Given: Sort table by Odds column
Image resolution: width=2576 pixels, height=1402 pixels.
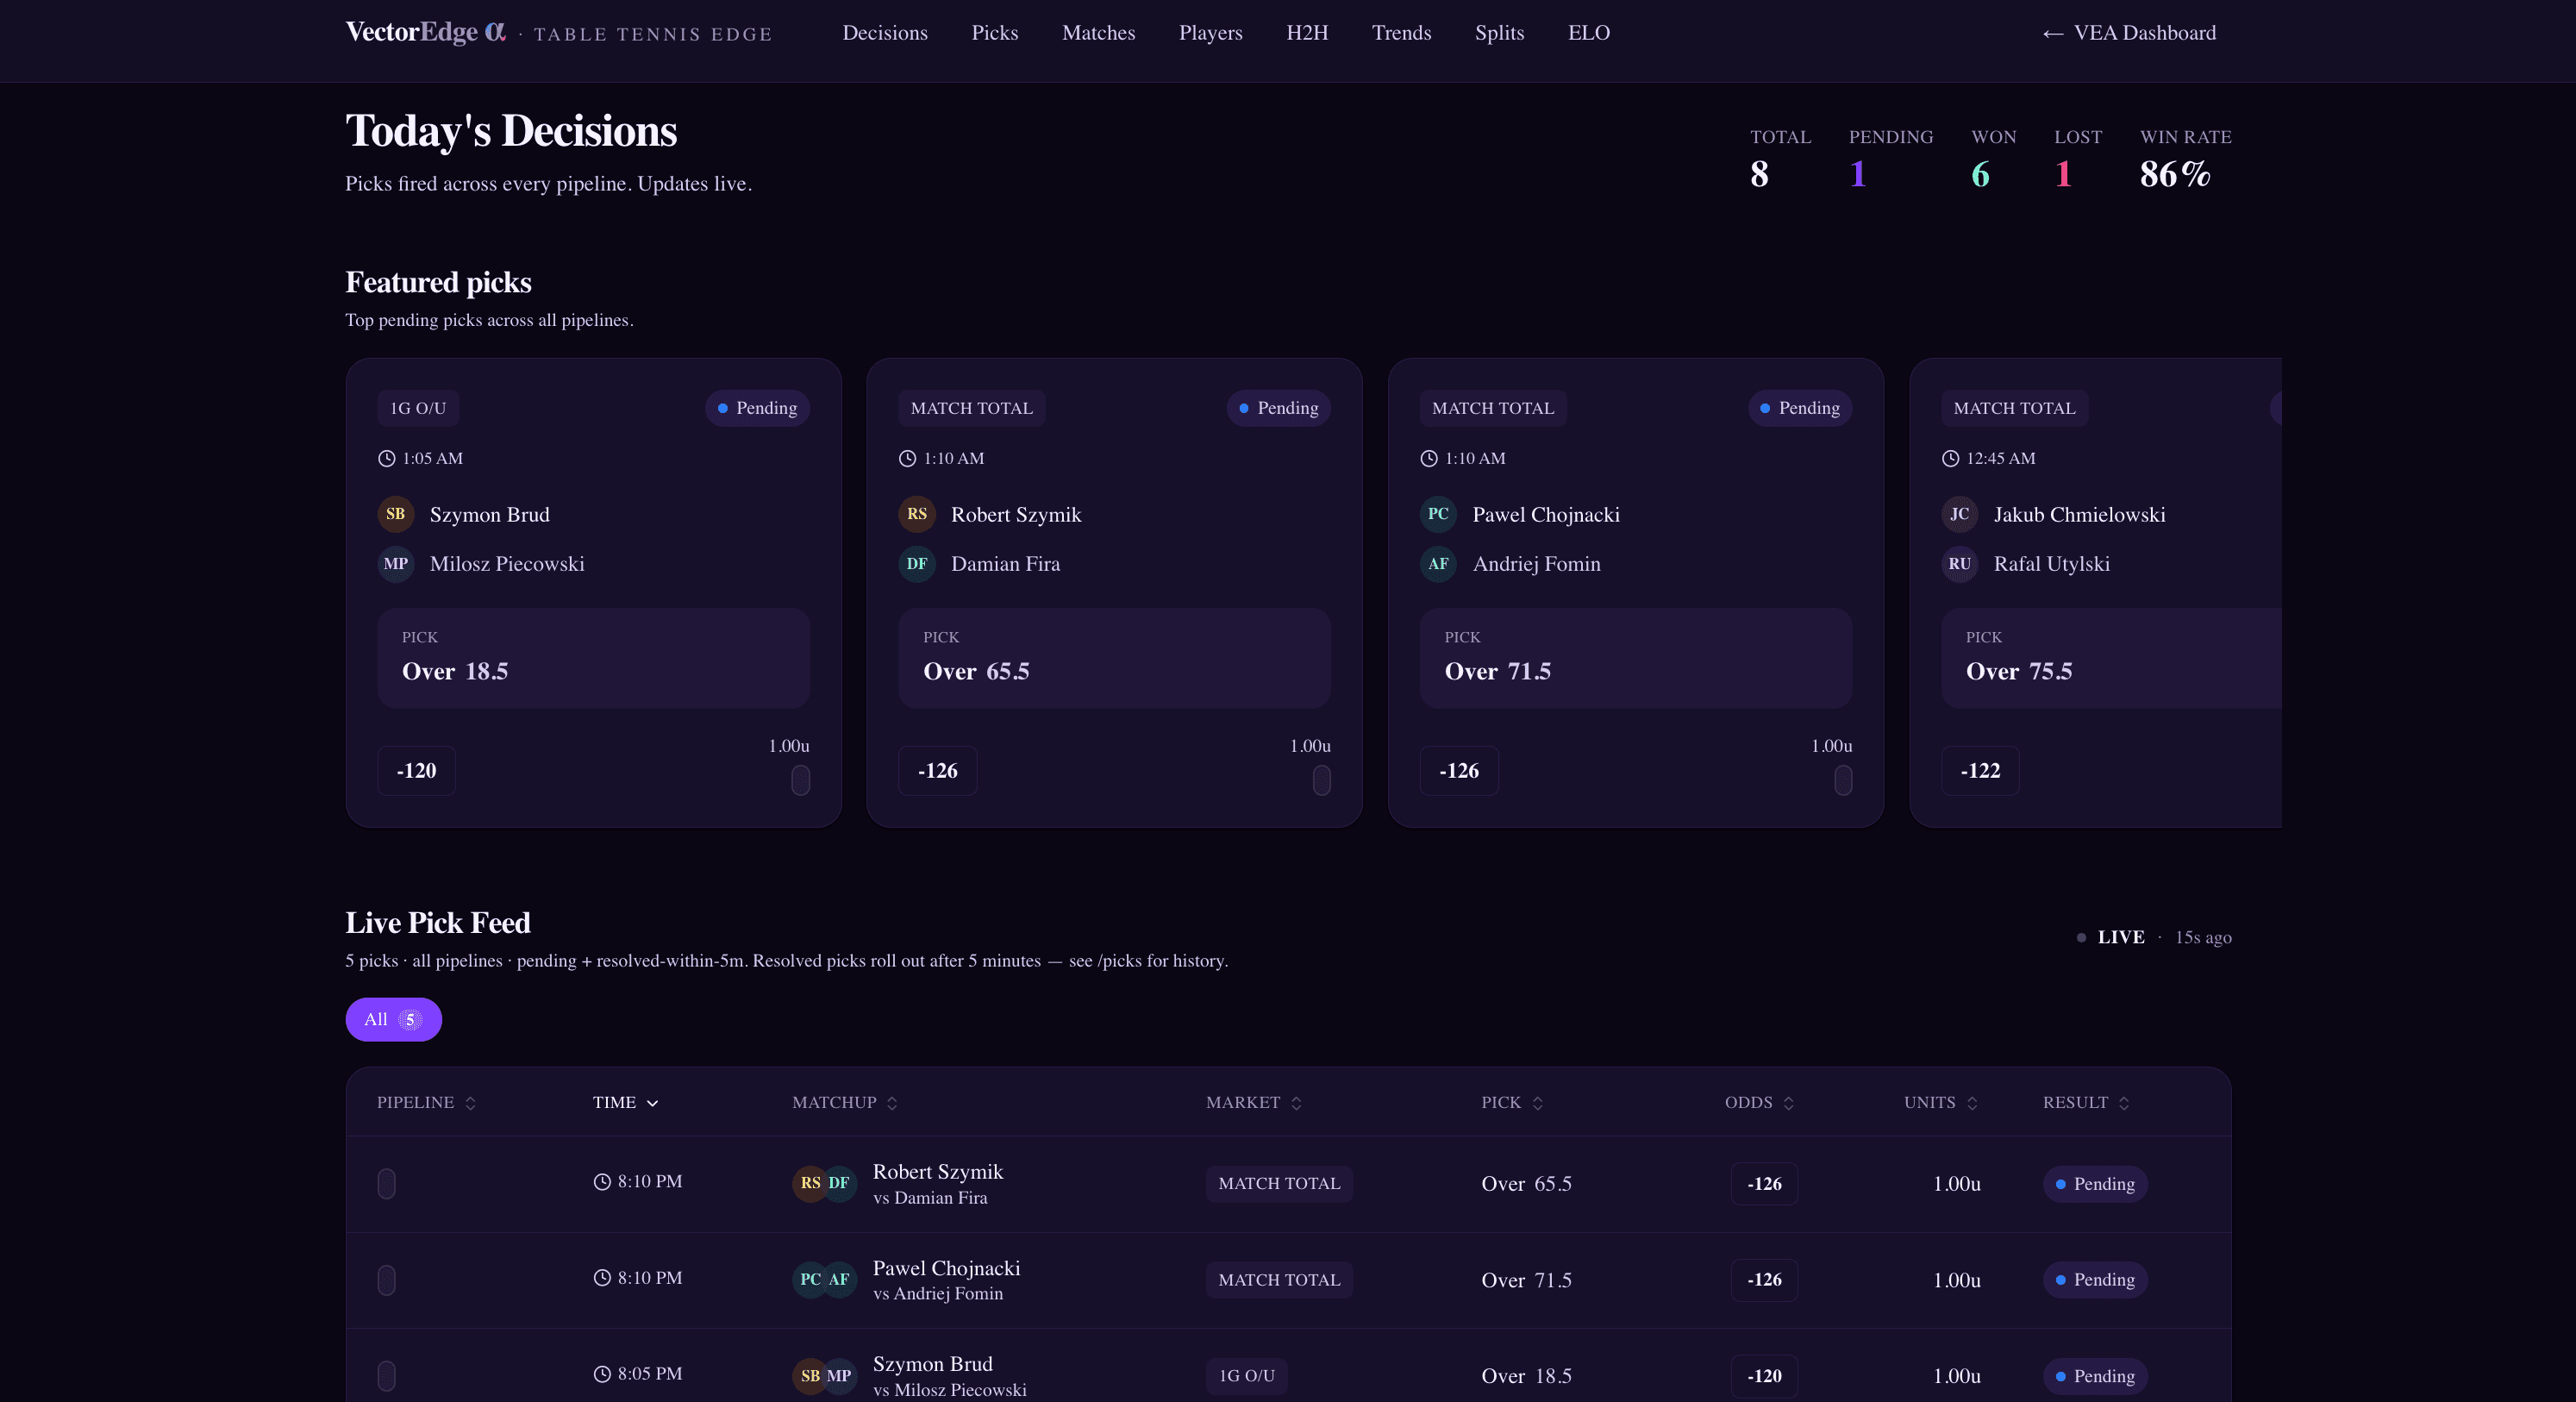Looking at the screenshot, I should (1759, 1102).
